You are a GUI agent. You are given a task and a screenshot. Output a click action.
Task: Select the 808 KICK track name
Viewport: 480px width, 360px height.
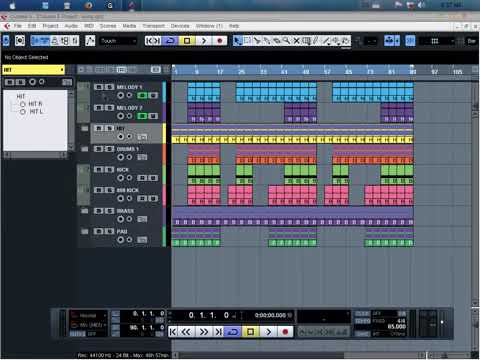tap(128, 190)
